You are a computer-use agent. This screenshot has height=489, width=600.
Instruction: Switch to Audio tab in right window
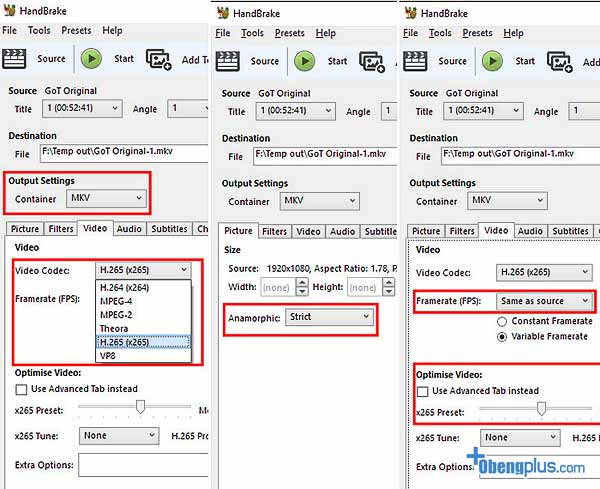[530, 231]
